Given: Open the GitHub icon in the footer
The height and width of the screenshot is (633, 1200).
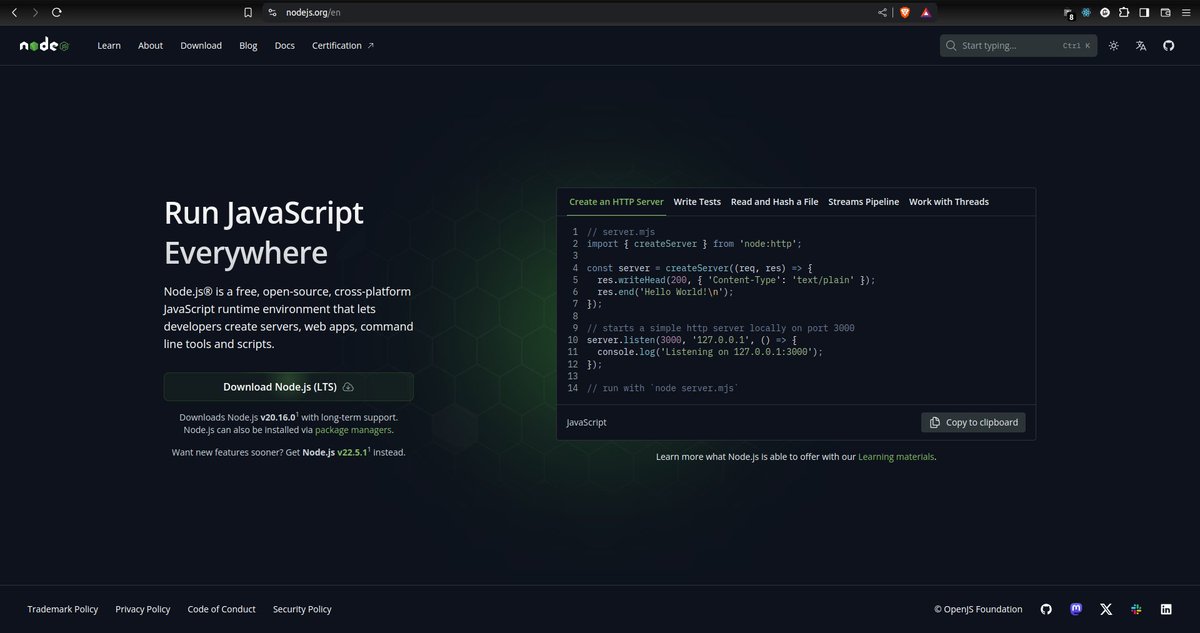Looking at the screenshot, I should [1046, 609].
